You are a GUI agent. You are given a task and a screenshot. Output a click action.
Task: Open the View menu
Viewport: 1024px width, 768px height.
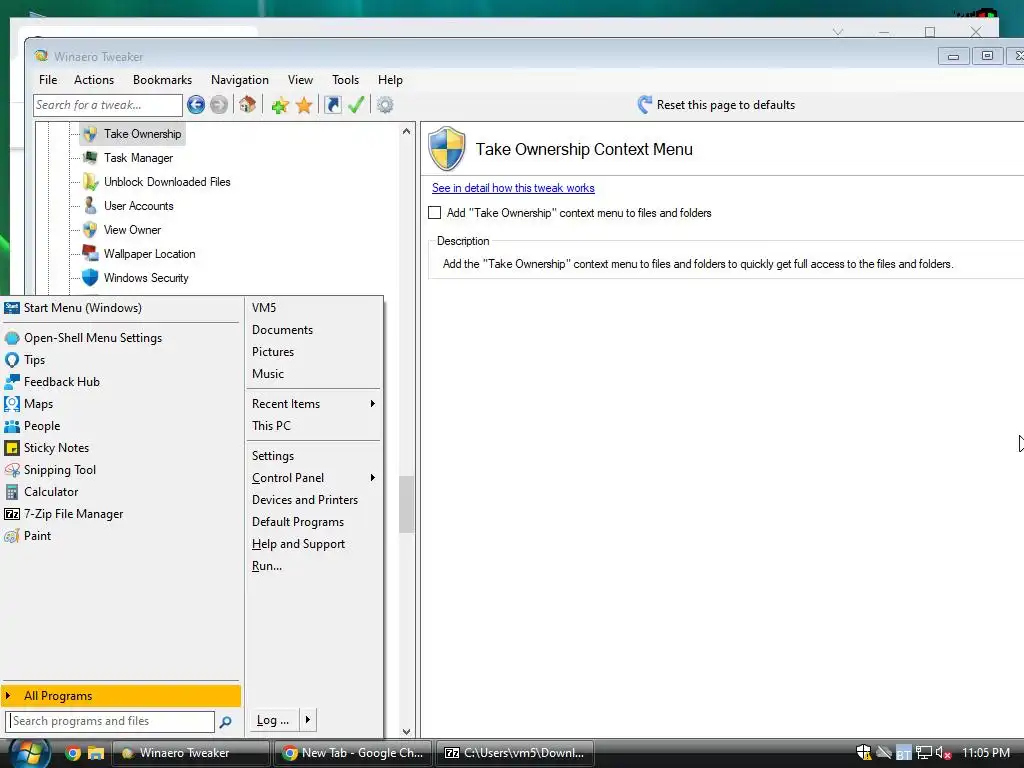300,80
